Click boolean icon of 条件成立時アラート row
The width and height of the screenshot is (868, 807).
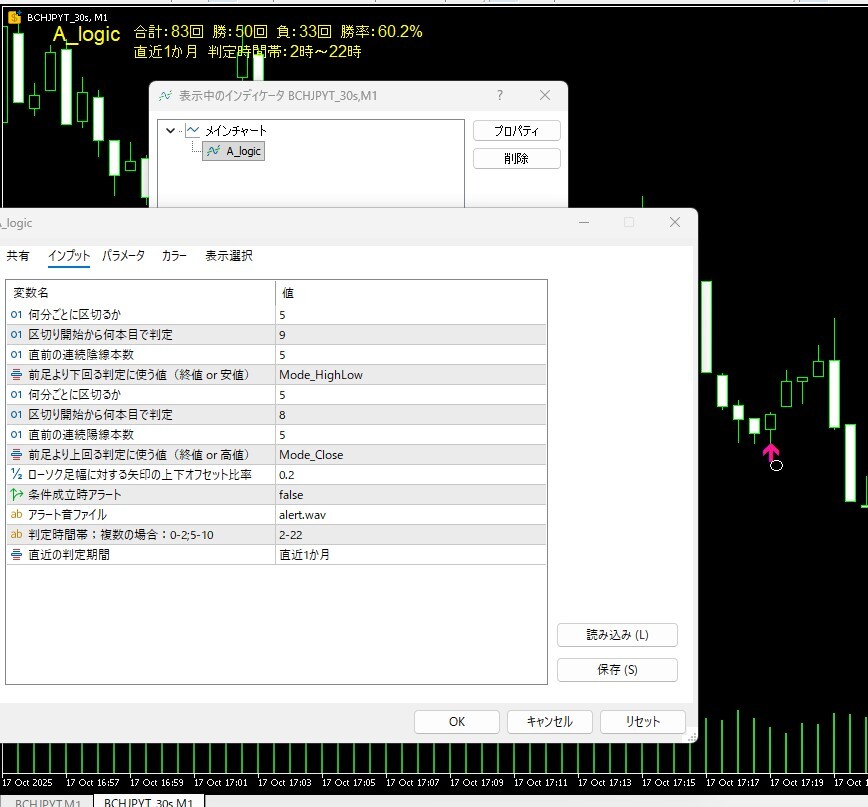point(17,494)
